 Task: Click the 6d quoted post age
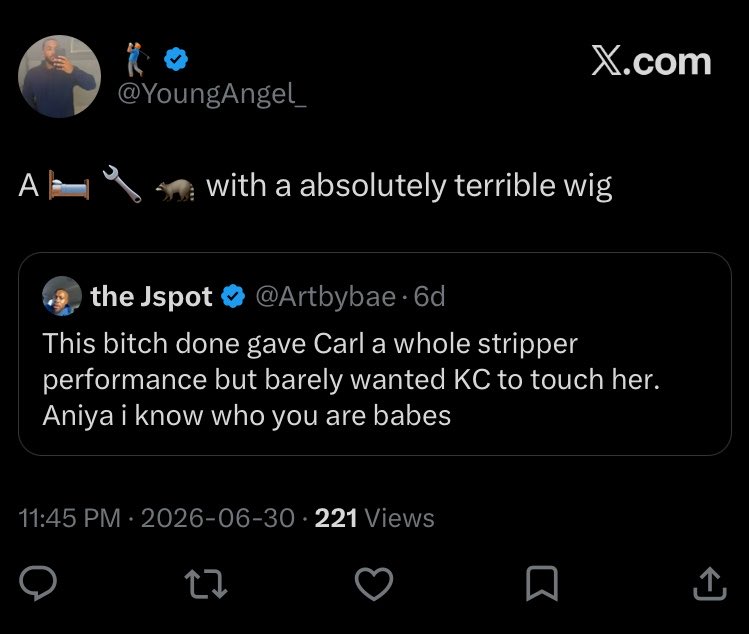(x=429, y=297)
